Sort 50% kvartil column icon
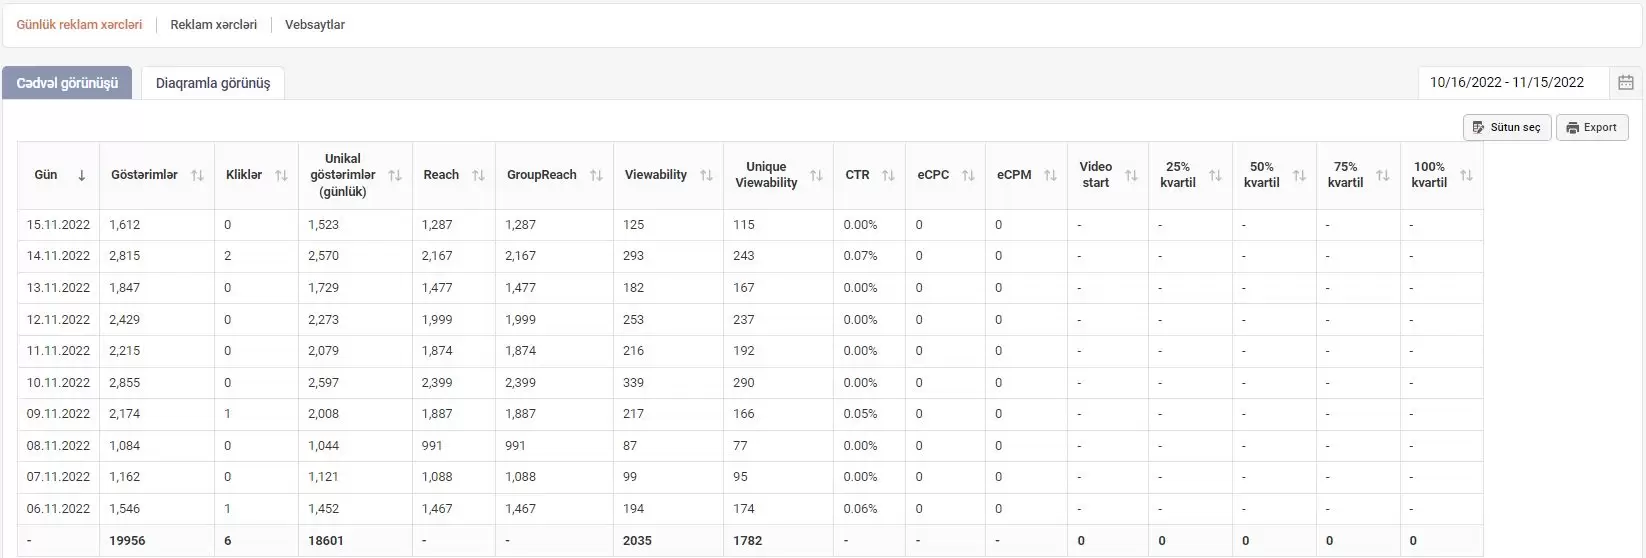The width and height of the screenshot is (1646, 558). click(1299, 175)
